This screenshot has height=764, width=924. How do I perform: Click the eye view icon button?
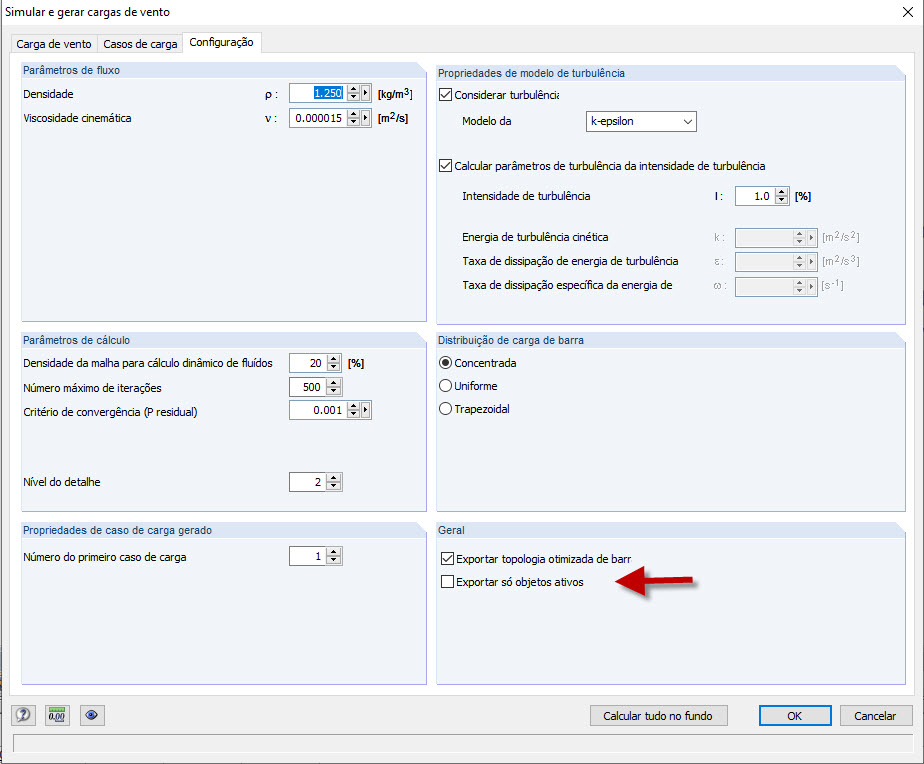point(91,715)
